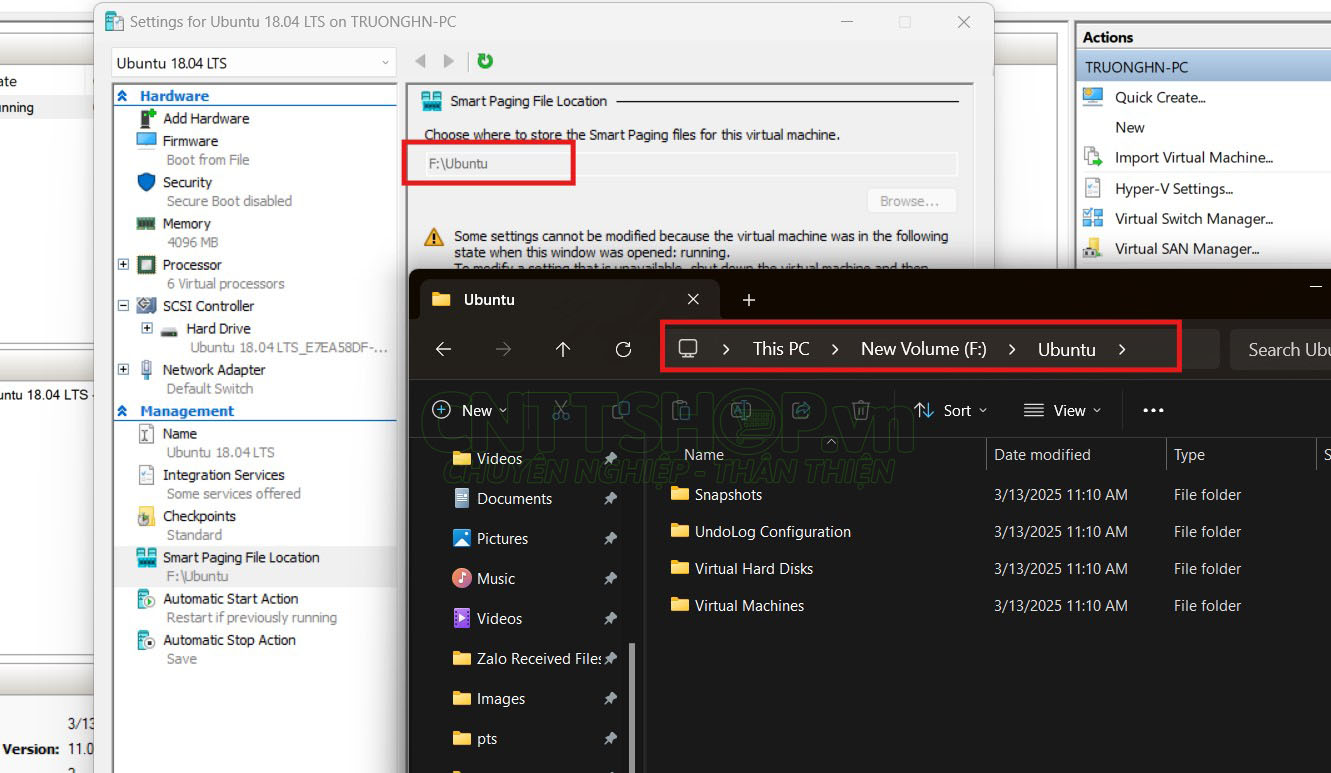Select the Name management item

point(180,433)
